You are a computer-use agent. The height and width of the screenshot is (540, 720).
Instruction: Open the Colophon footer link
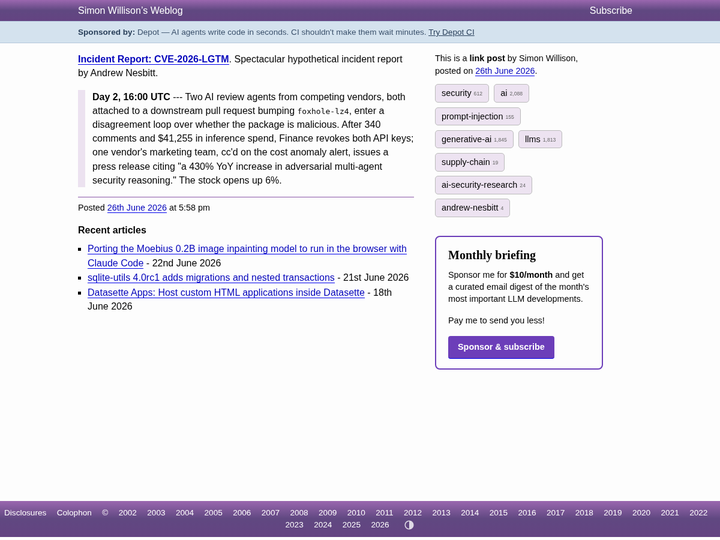pyautogui.click(x=74, y=513)
